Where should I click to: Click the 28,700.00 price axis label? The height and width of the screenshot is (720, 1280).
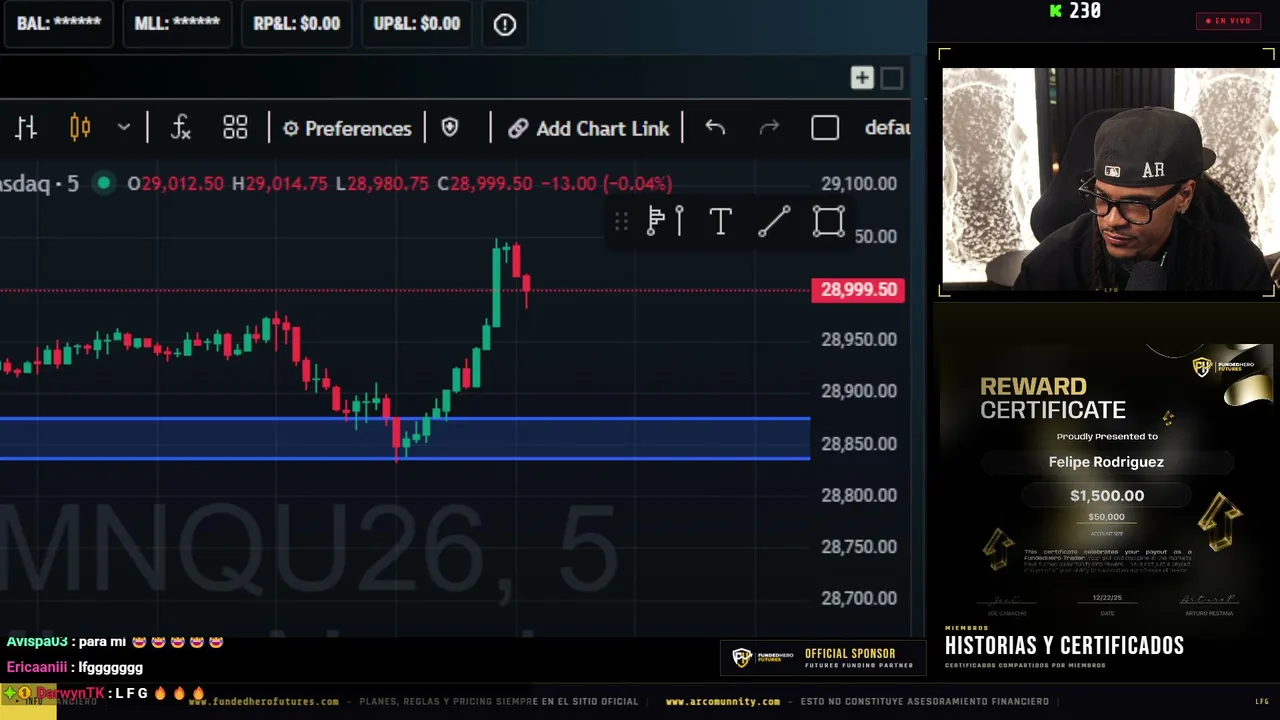click(859, 598)
